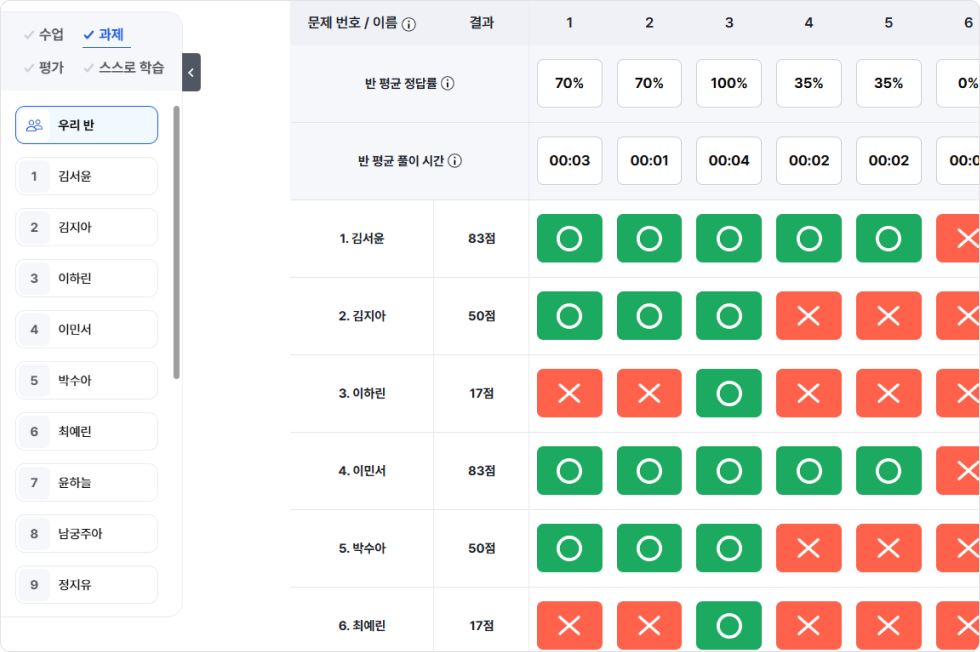This screenshot has height=652, width=980.
Task: Open 이하린's wrong mark for question 1
Action: tap(569, 393)
